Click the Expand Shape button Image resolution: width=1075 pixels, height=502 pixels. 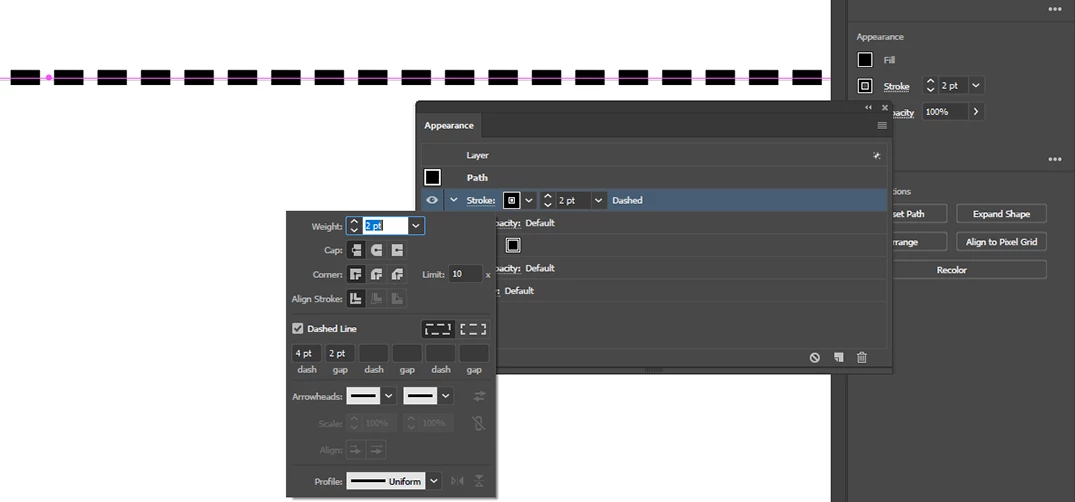1001,214
